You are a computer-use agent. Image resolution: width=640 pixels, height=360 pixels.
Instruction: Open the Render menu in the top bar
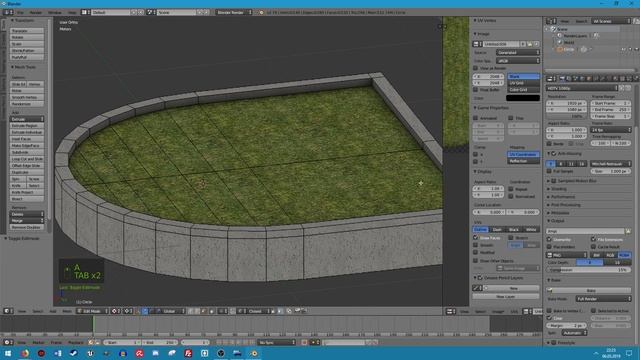click(36, 13)
